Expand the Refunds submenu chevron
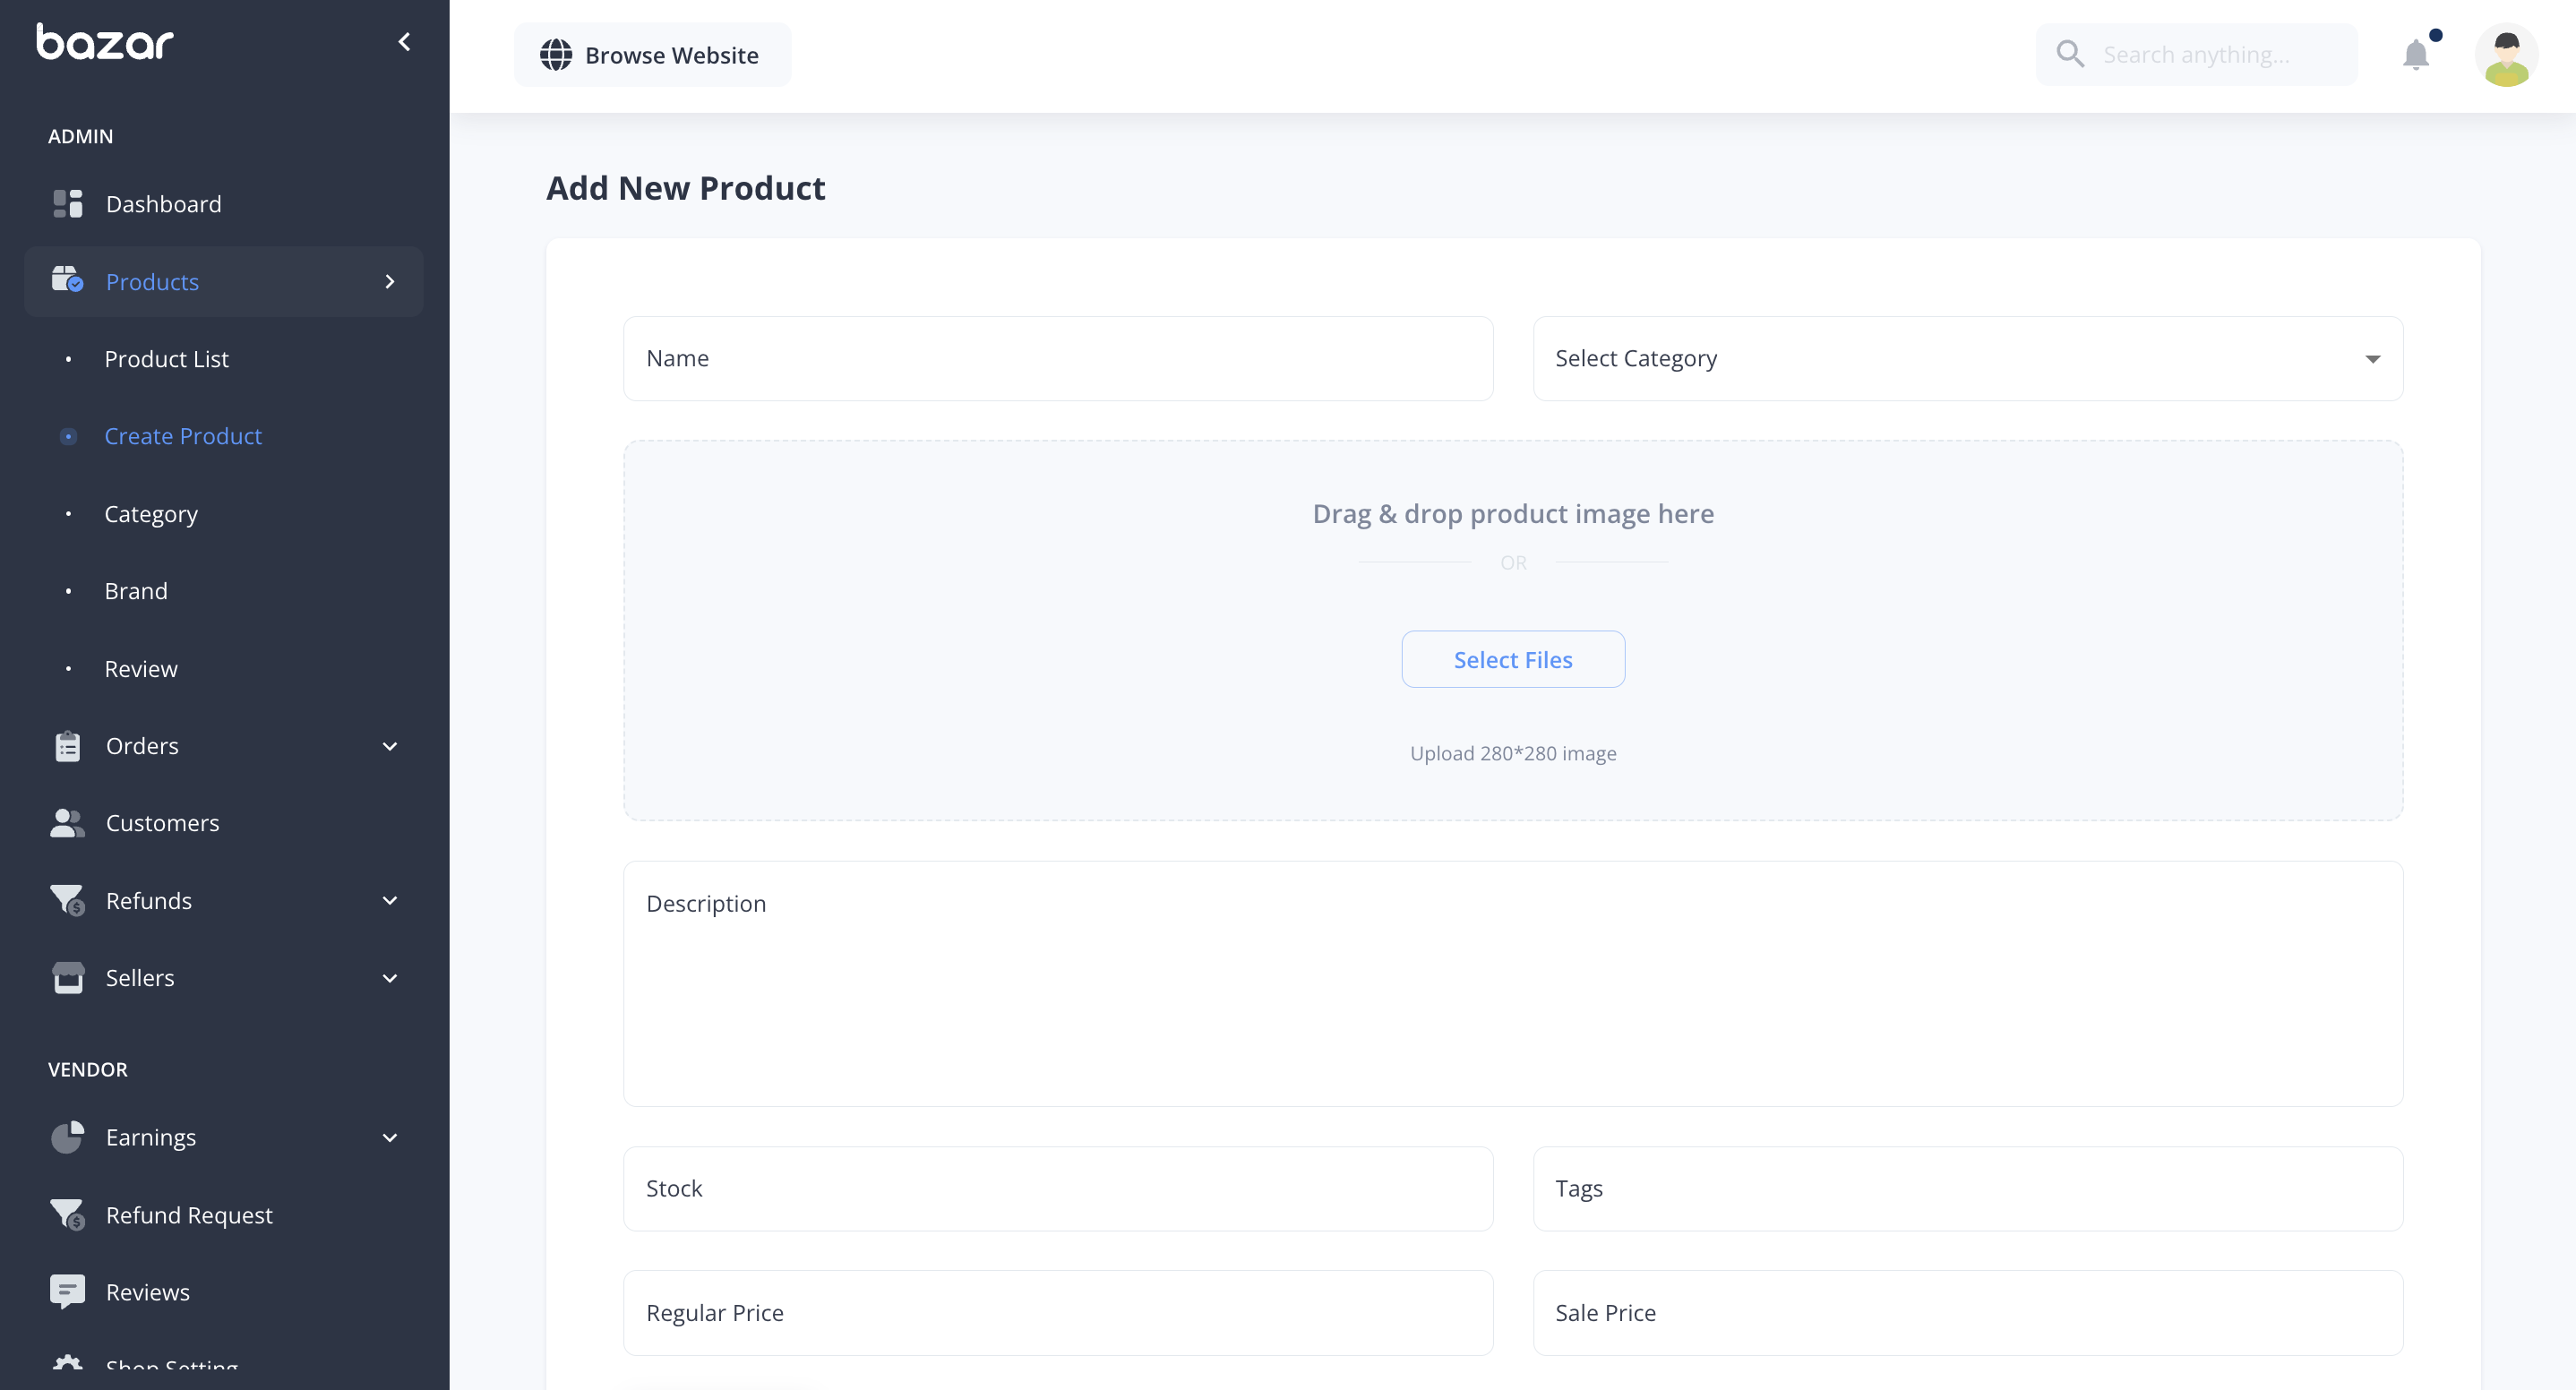 pyautogui.click(x=390, y=900)
